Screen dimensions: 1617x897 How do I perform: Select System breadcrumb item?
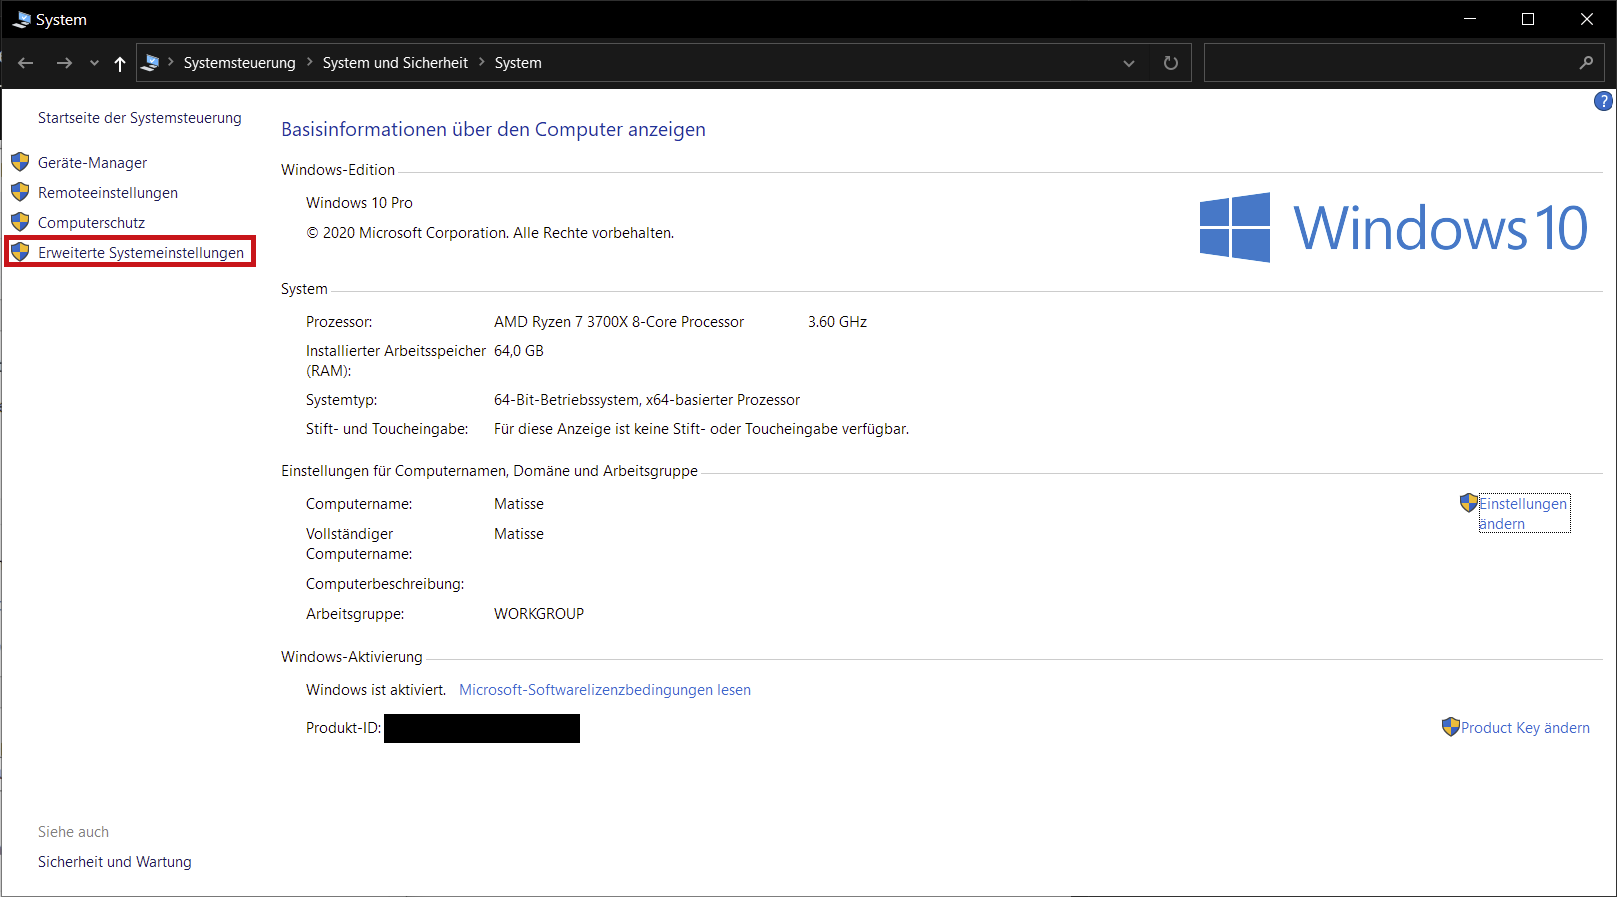518,63
